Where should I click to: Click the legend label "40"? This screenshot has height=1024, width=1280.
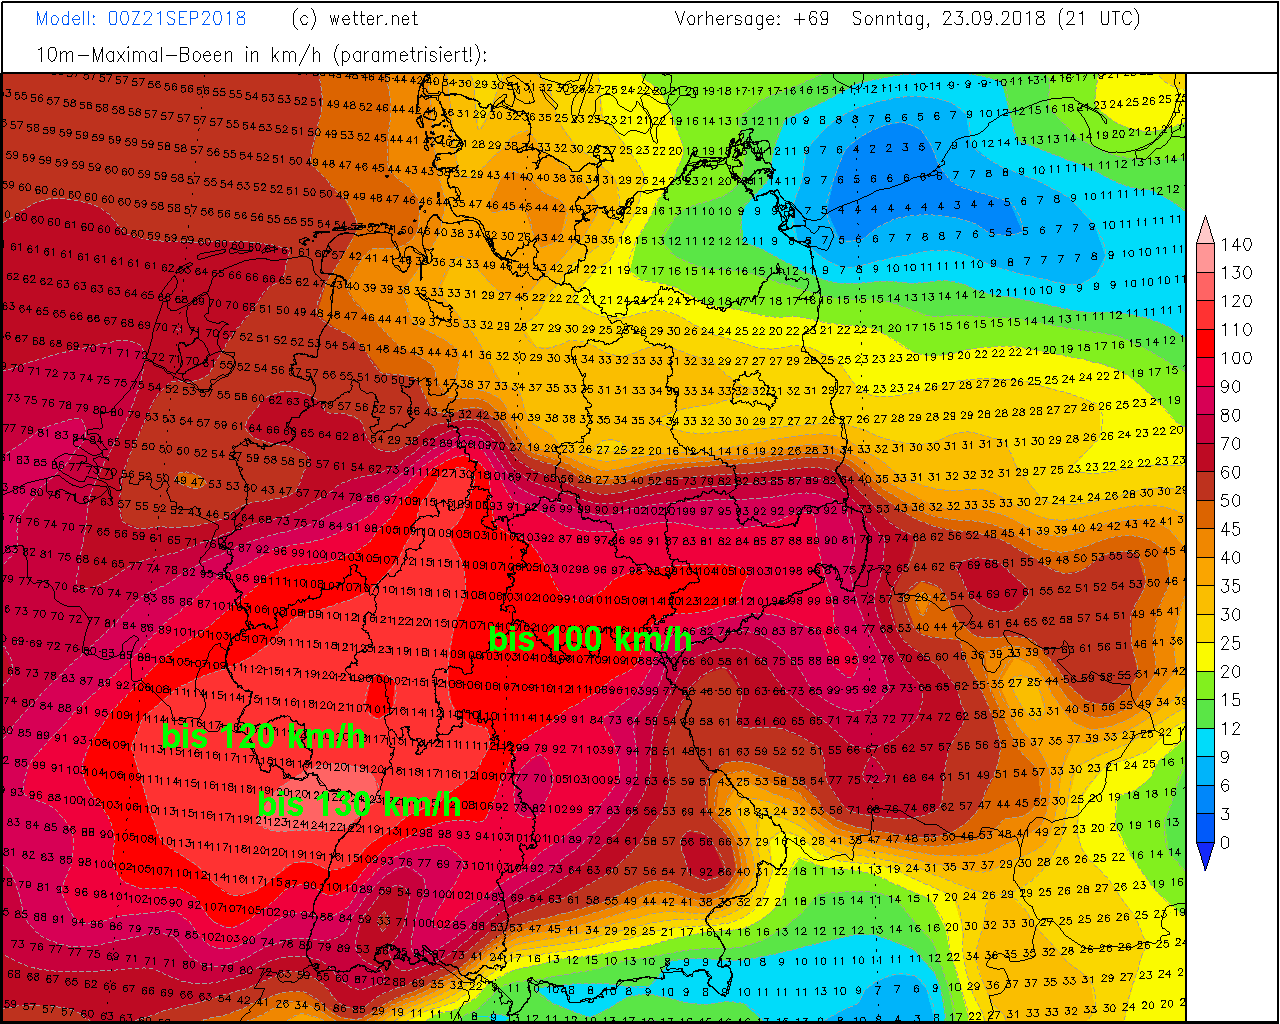point(1231,557)
